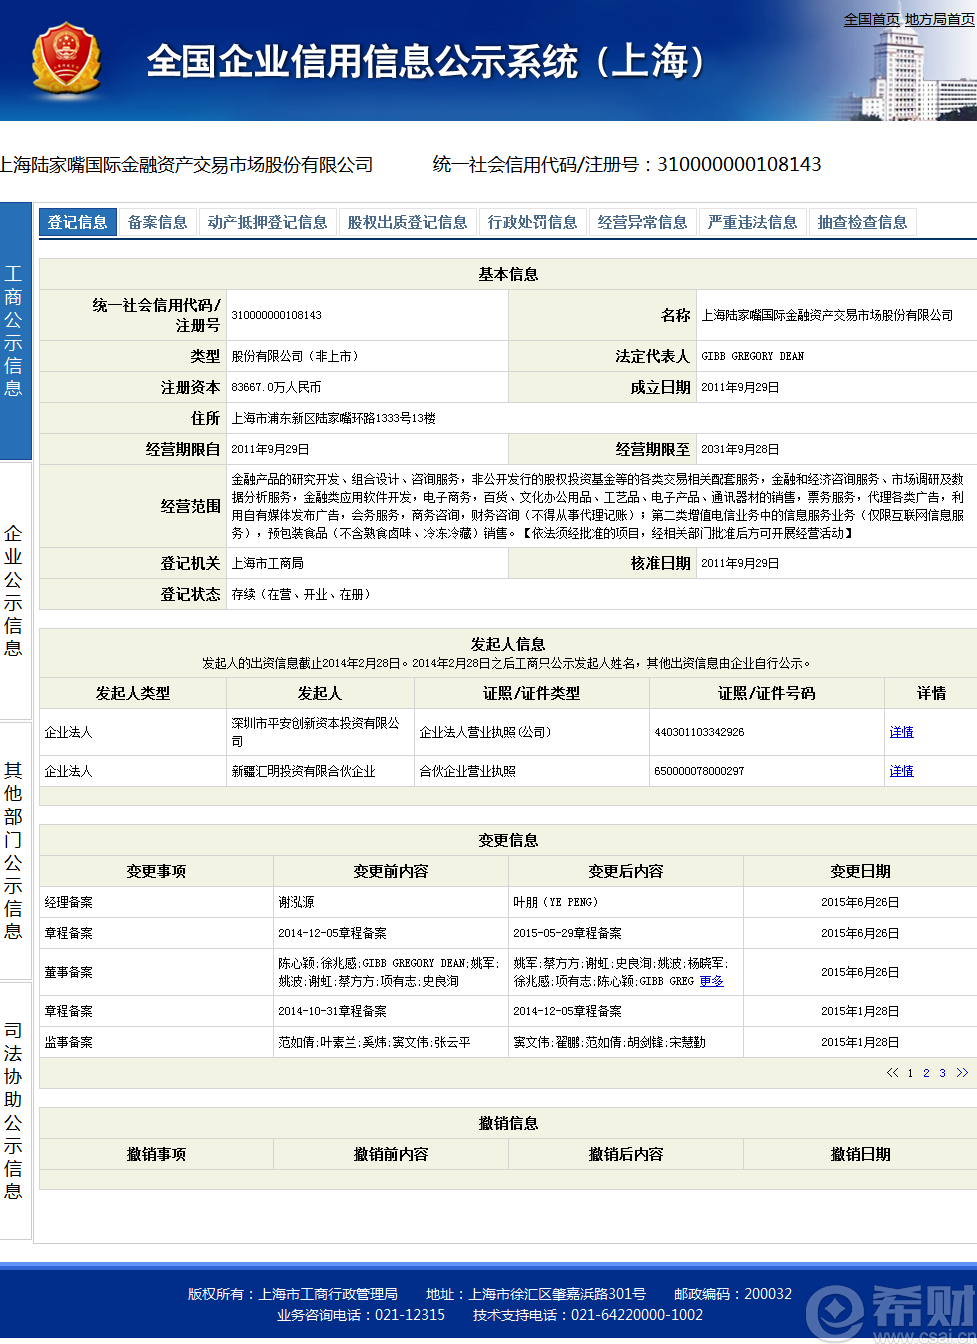977x1344 pixels.
Task: Jump to page 3 of 变更信息
Action: [942, 1073]
